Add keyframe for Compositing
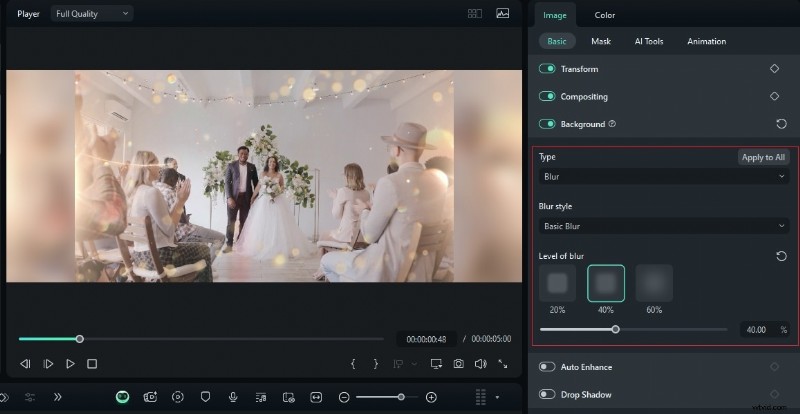800x414 pixels. [774, 96]
